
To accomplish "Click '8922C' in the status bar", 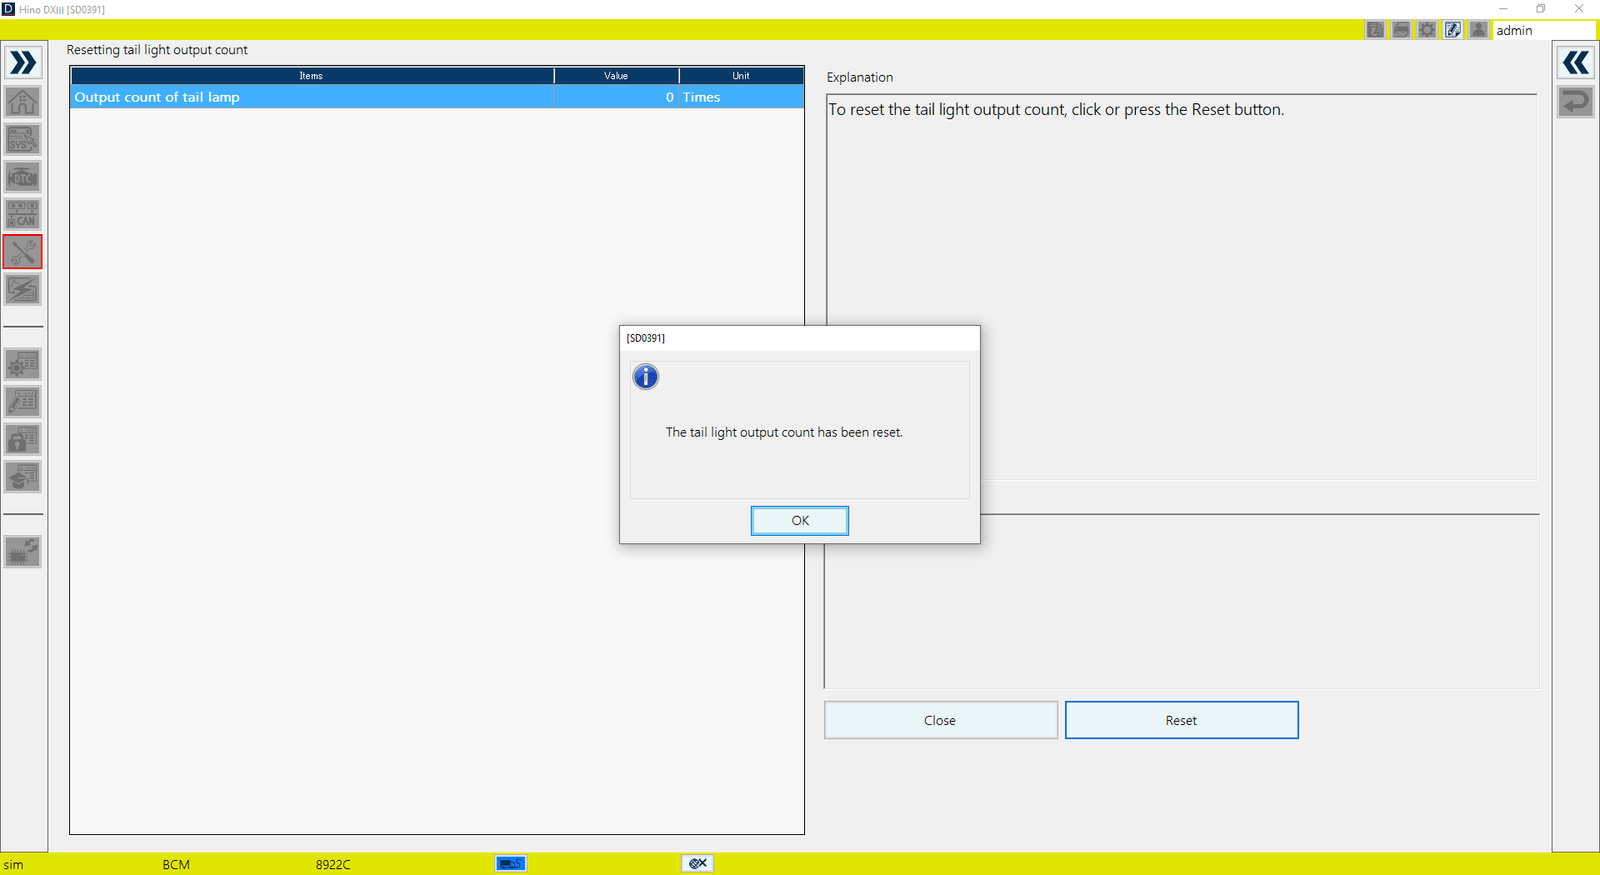I will (x=333, y=864).
